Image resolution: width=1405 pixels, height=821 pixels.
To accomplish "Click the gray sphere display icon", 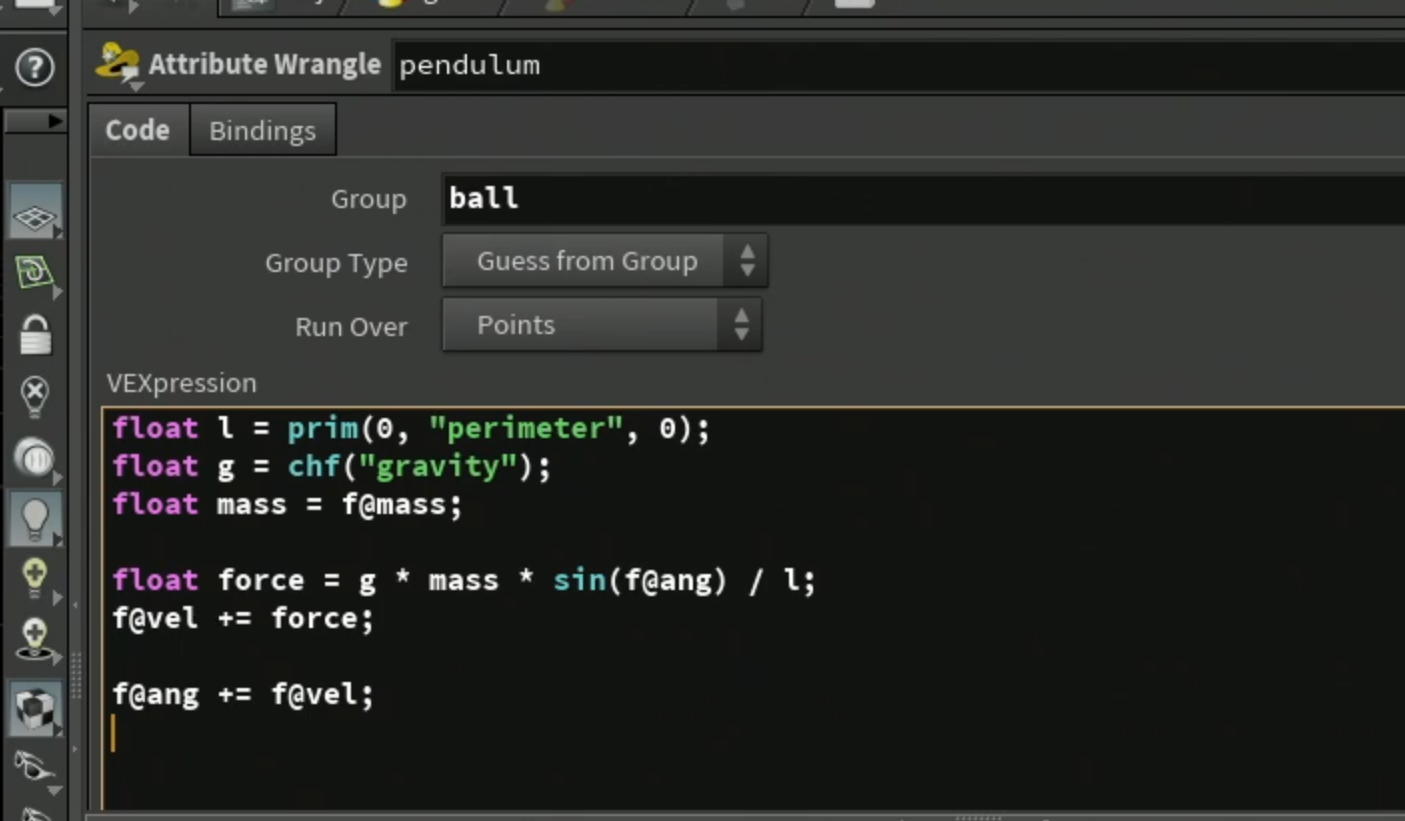I will (35, 458).
